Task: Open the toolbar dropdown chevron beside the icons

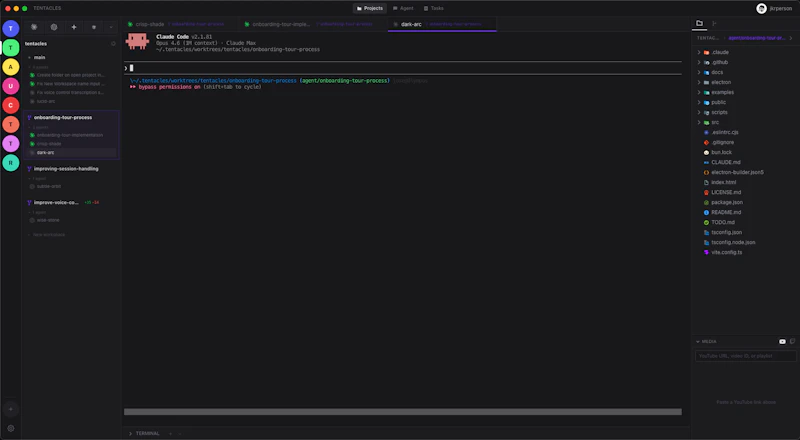Action: point(111,27)
